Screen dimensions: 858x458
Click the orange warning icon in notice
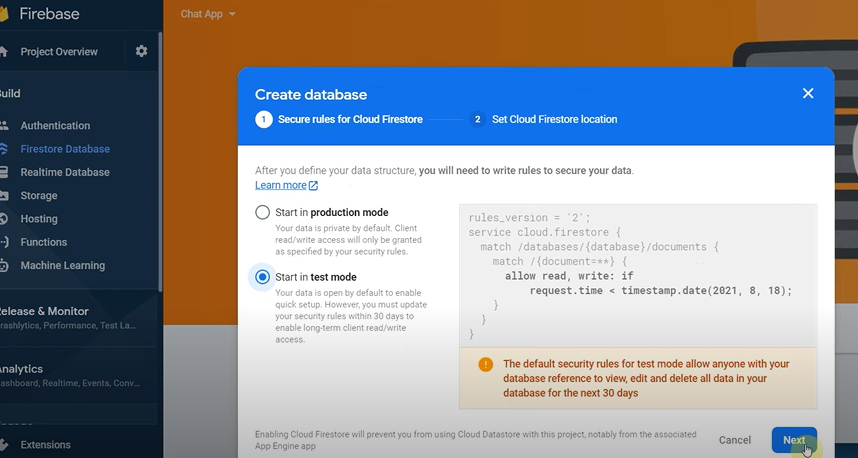[485, 364]
